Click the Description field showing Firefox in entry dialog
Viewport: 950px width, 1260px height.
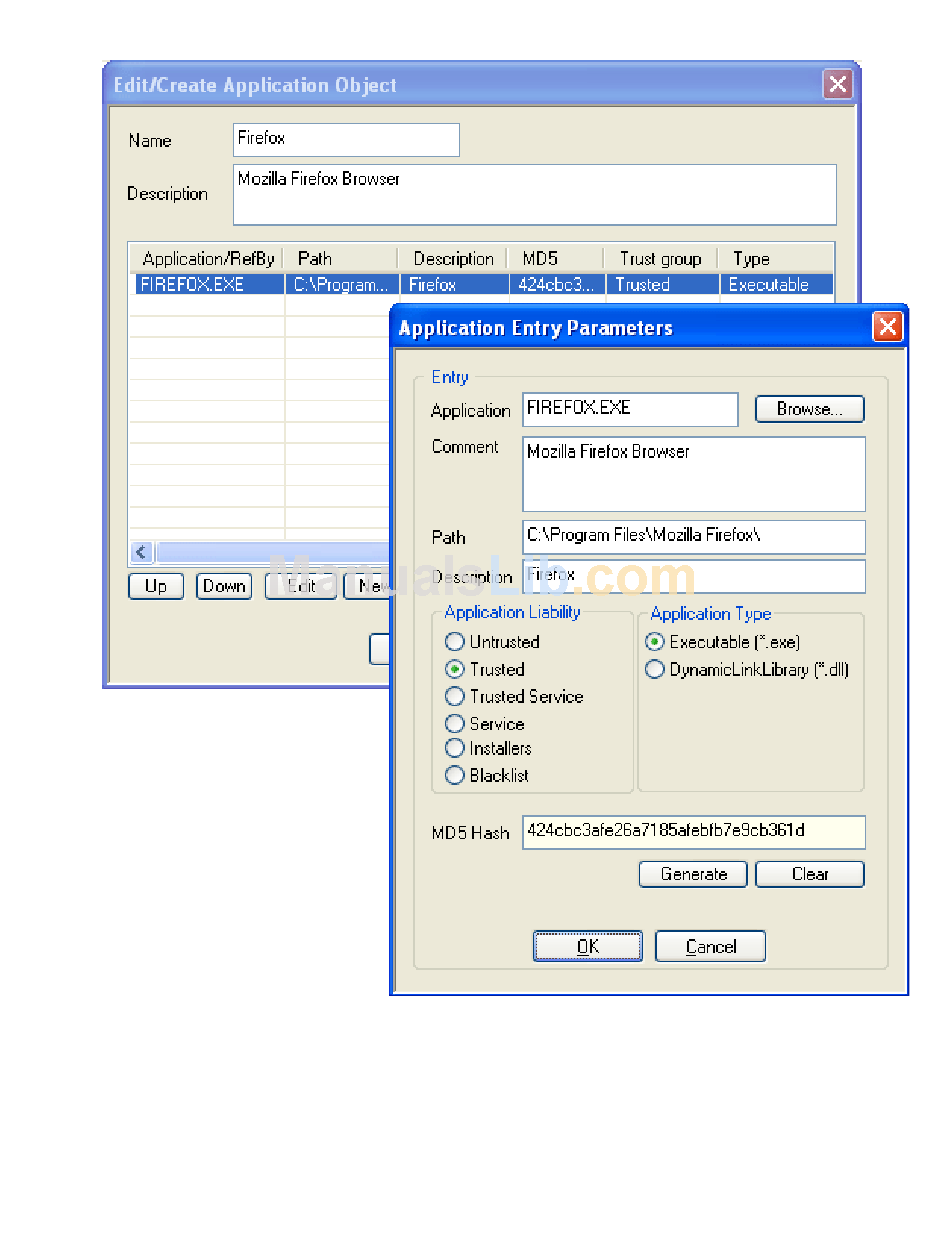[x=694, y=576]
